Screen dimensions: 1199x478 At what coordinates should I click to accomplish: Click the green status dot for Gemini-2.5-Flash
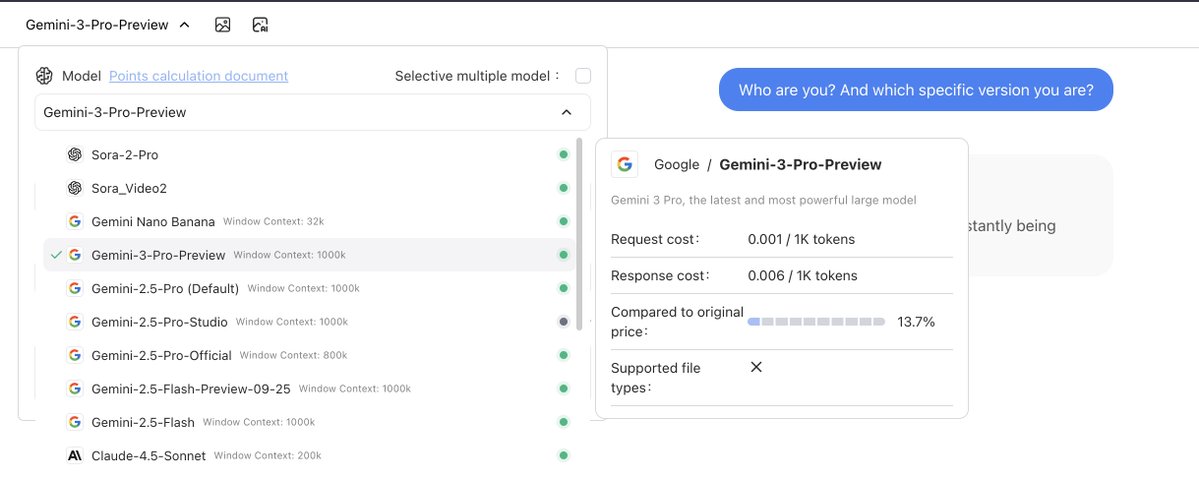pyautogui.click(x=564, y=422)
